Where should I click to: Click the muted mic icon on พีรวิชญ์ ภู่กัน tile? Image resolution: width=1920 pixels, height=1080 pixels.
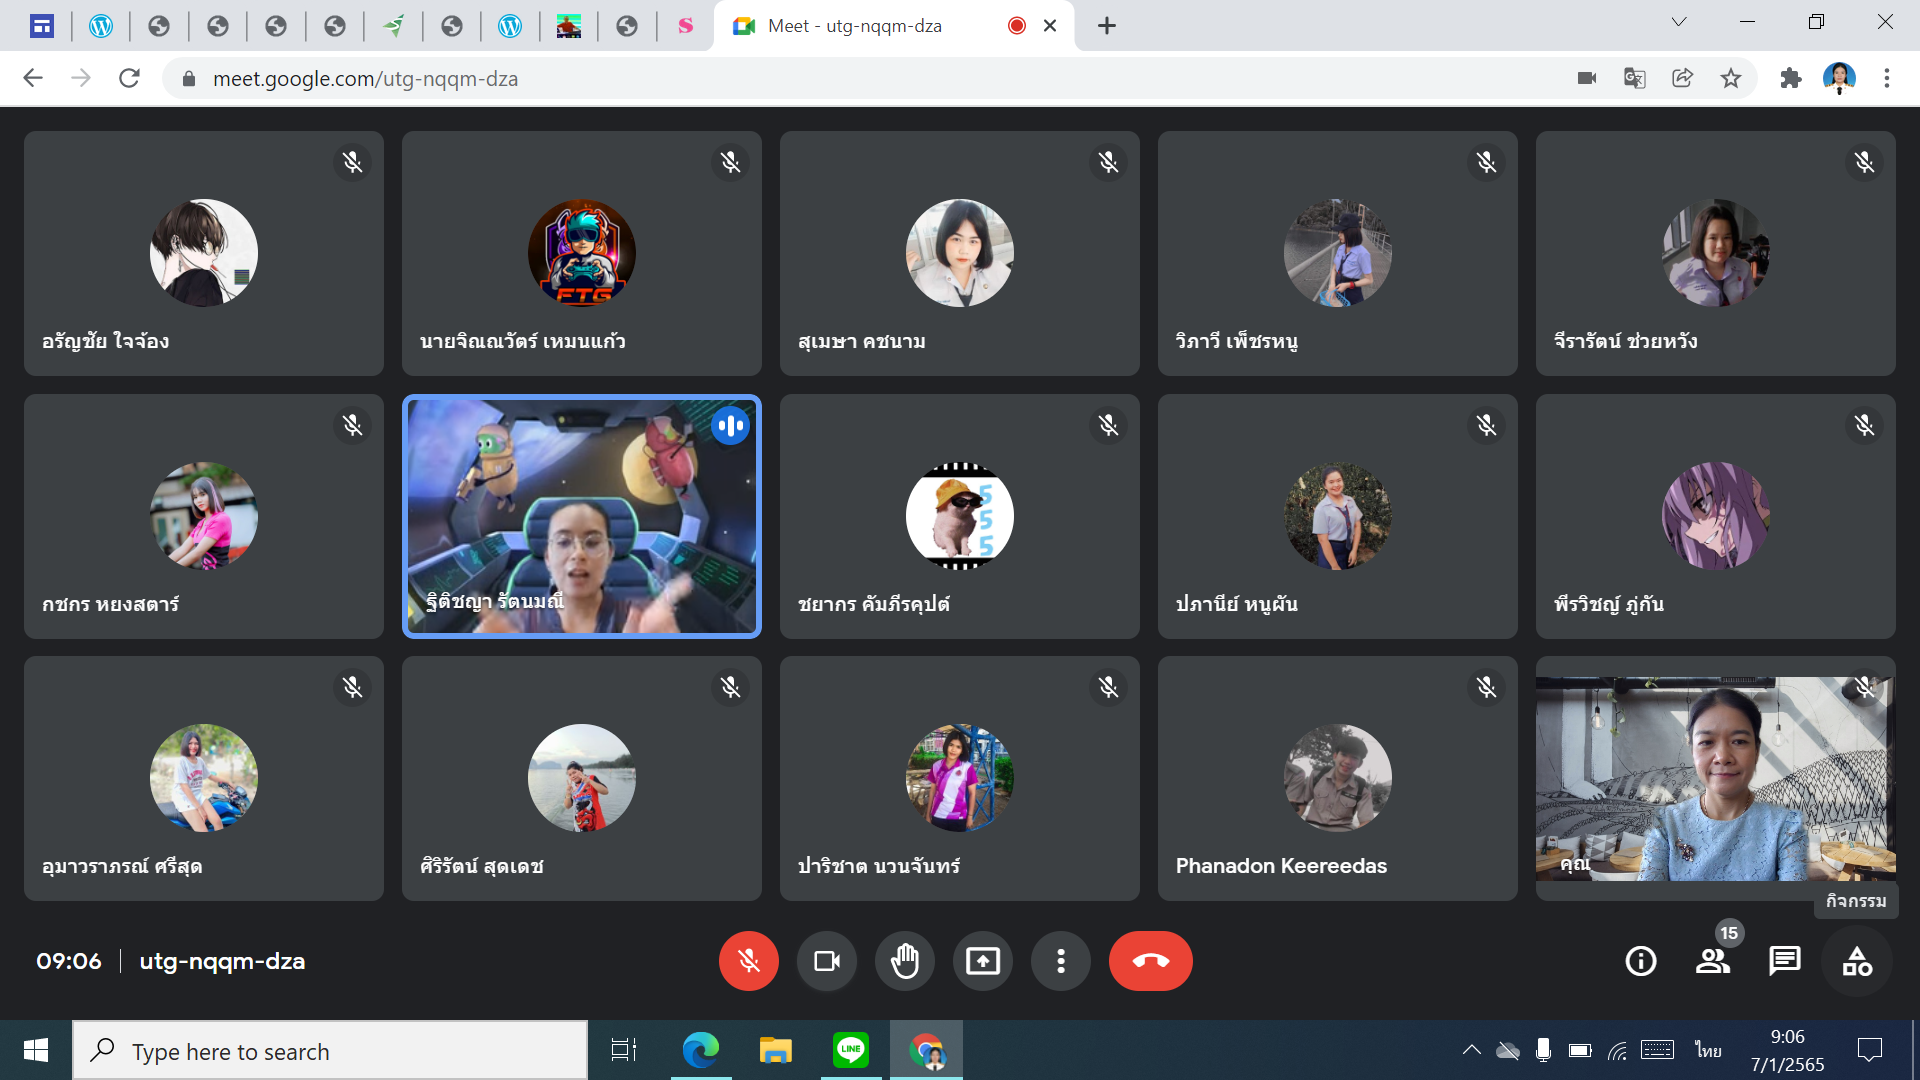click(1864, 425)
